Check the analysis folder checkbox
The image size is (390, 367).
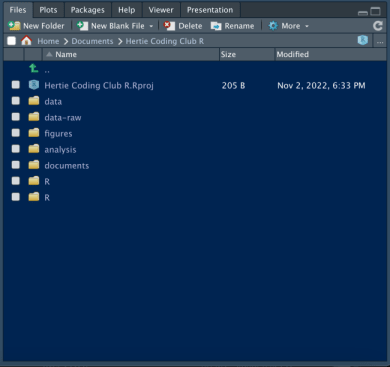(16, 149)
